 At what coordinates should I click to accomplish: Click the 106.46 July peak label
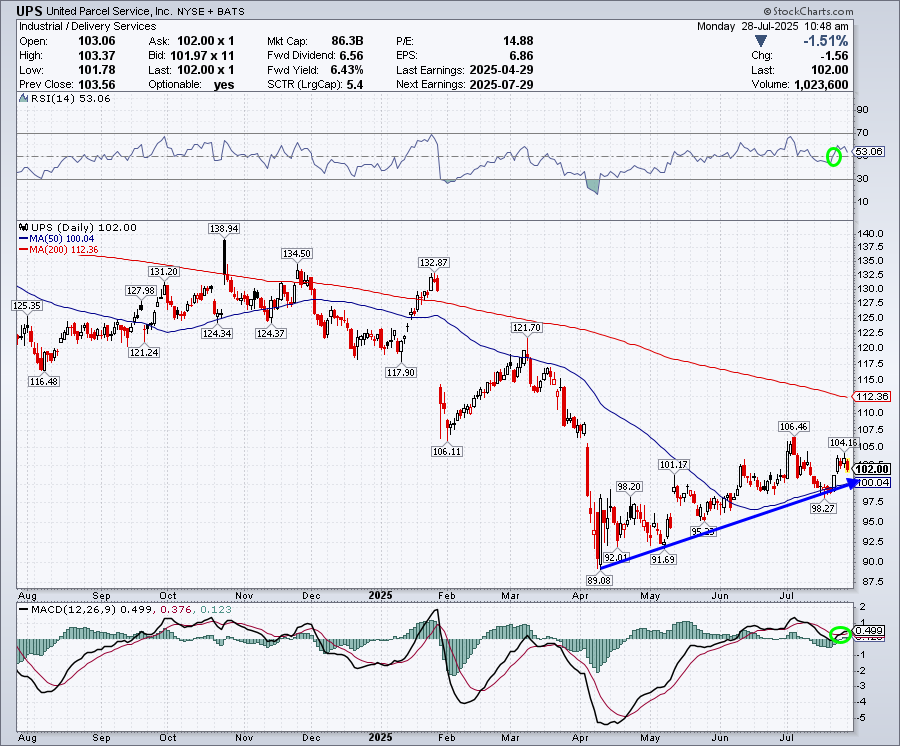tap(794, 425)
